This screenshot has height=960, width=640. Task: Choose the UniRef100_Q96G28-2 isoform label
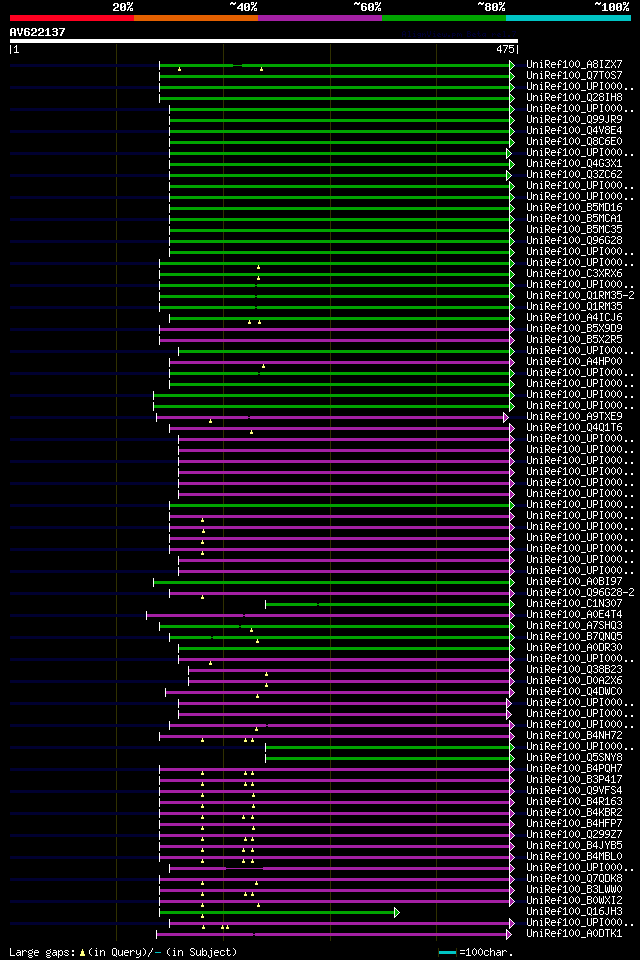pos(581,593)
